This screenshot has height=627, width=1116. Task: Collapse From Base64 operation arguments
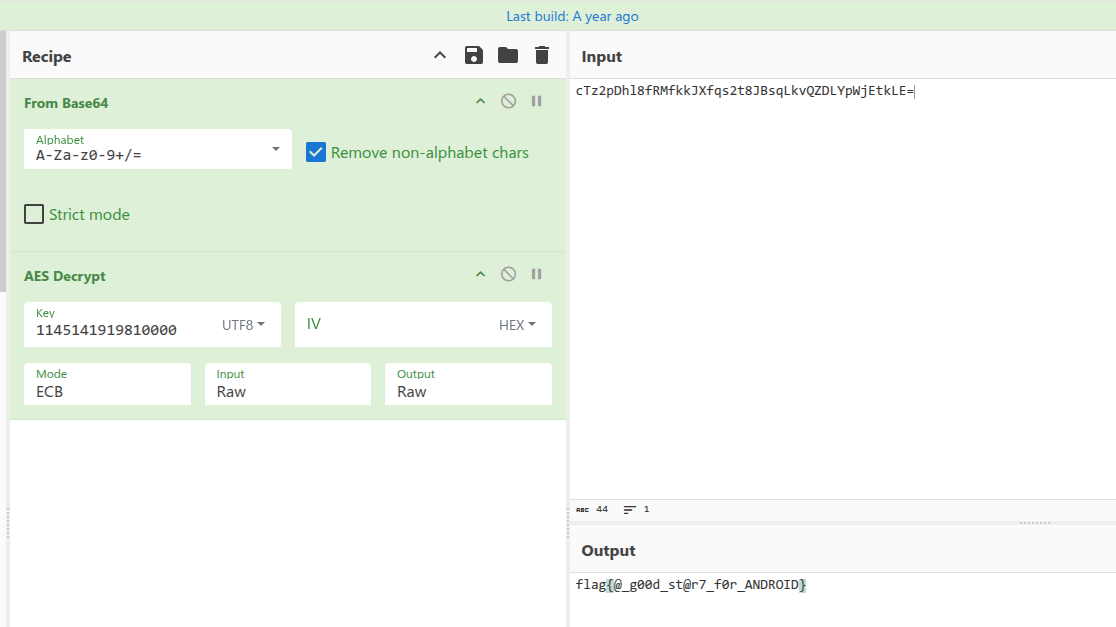pyautogui.click(x=480, y=102)
